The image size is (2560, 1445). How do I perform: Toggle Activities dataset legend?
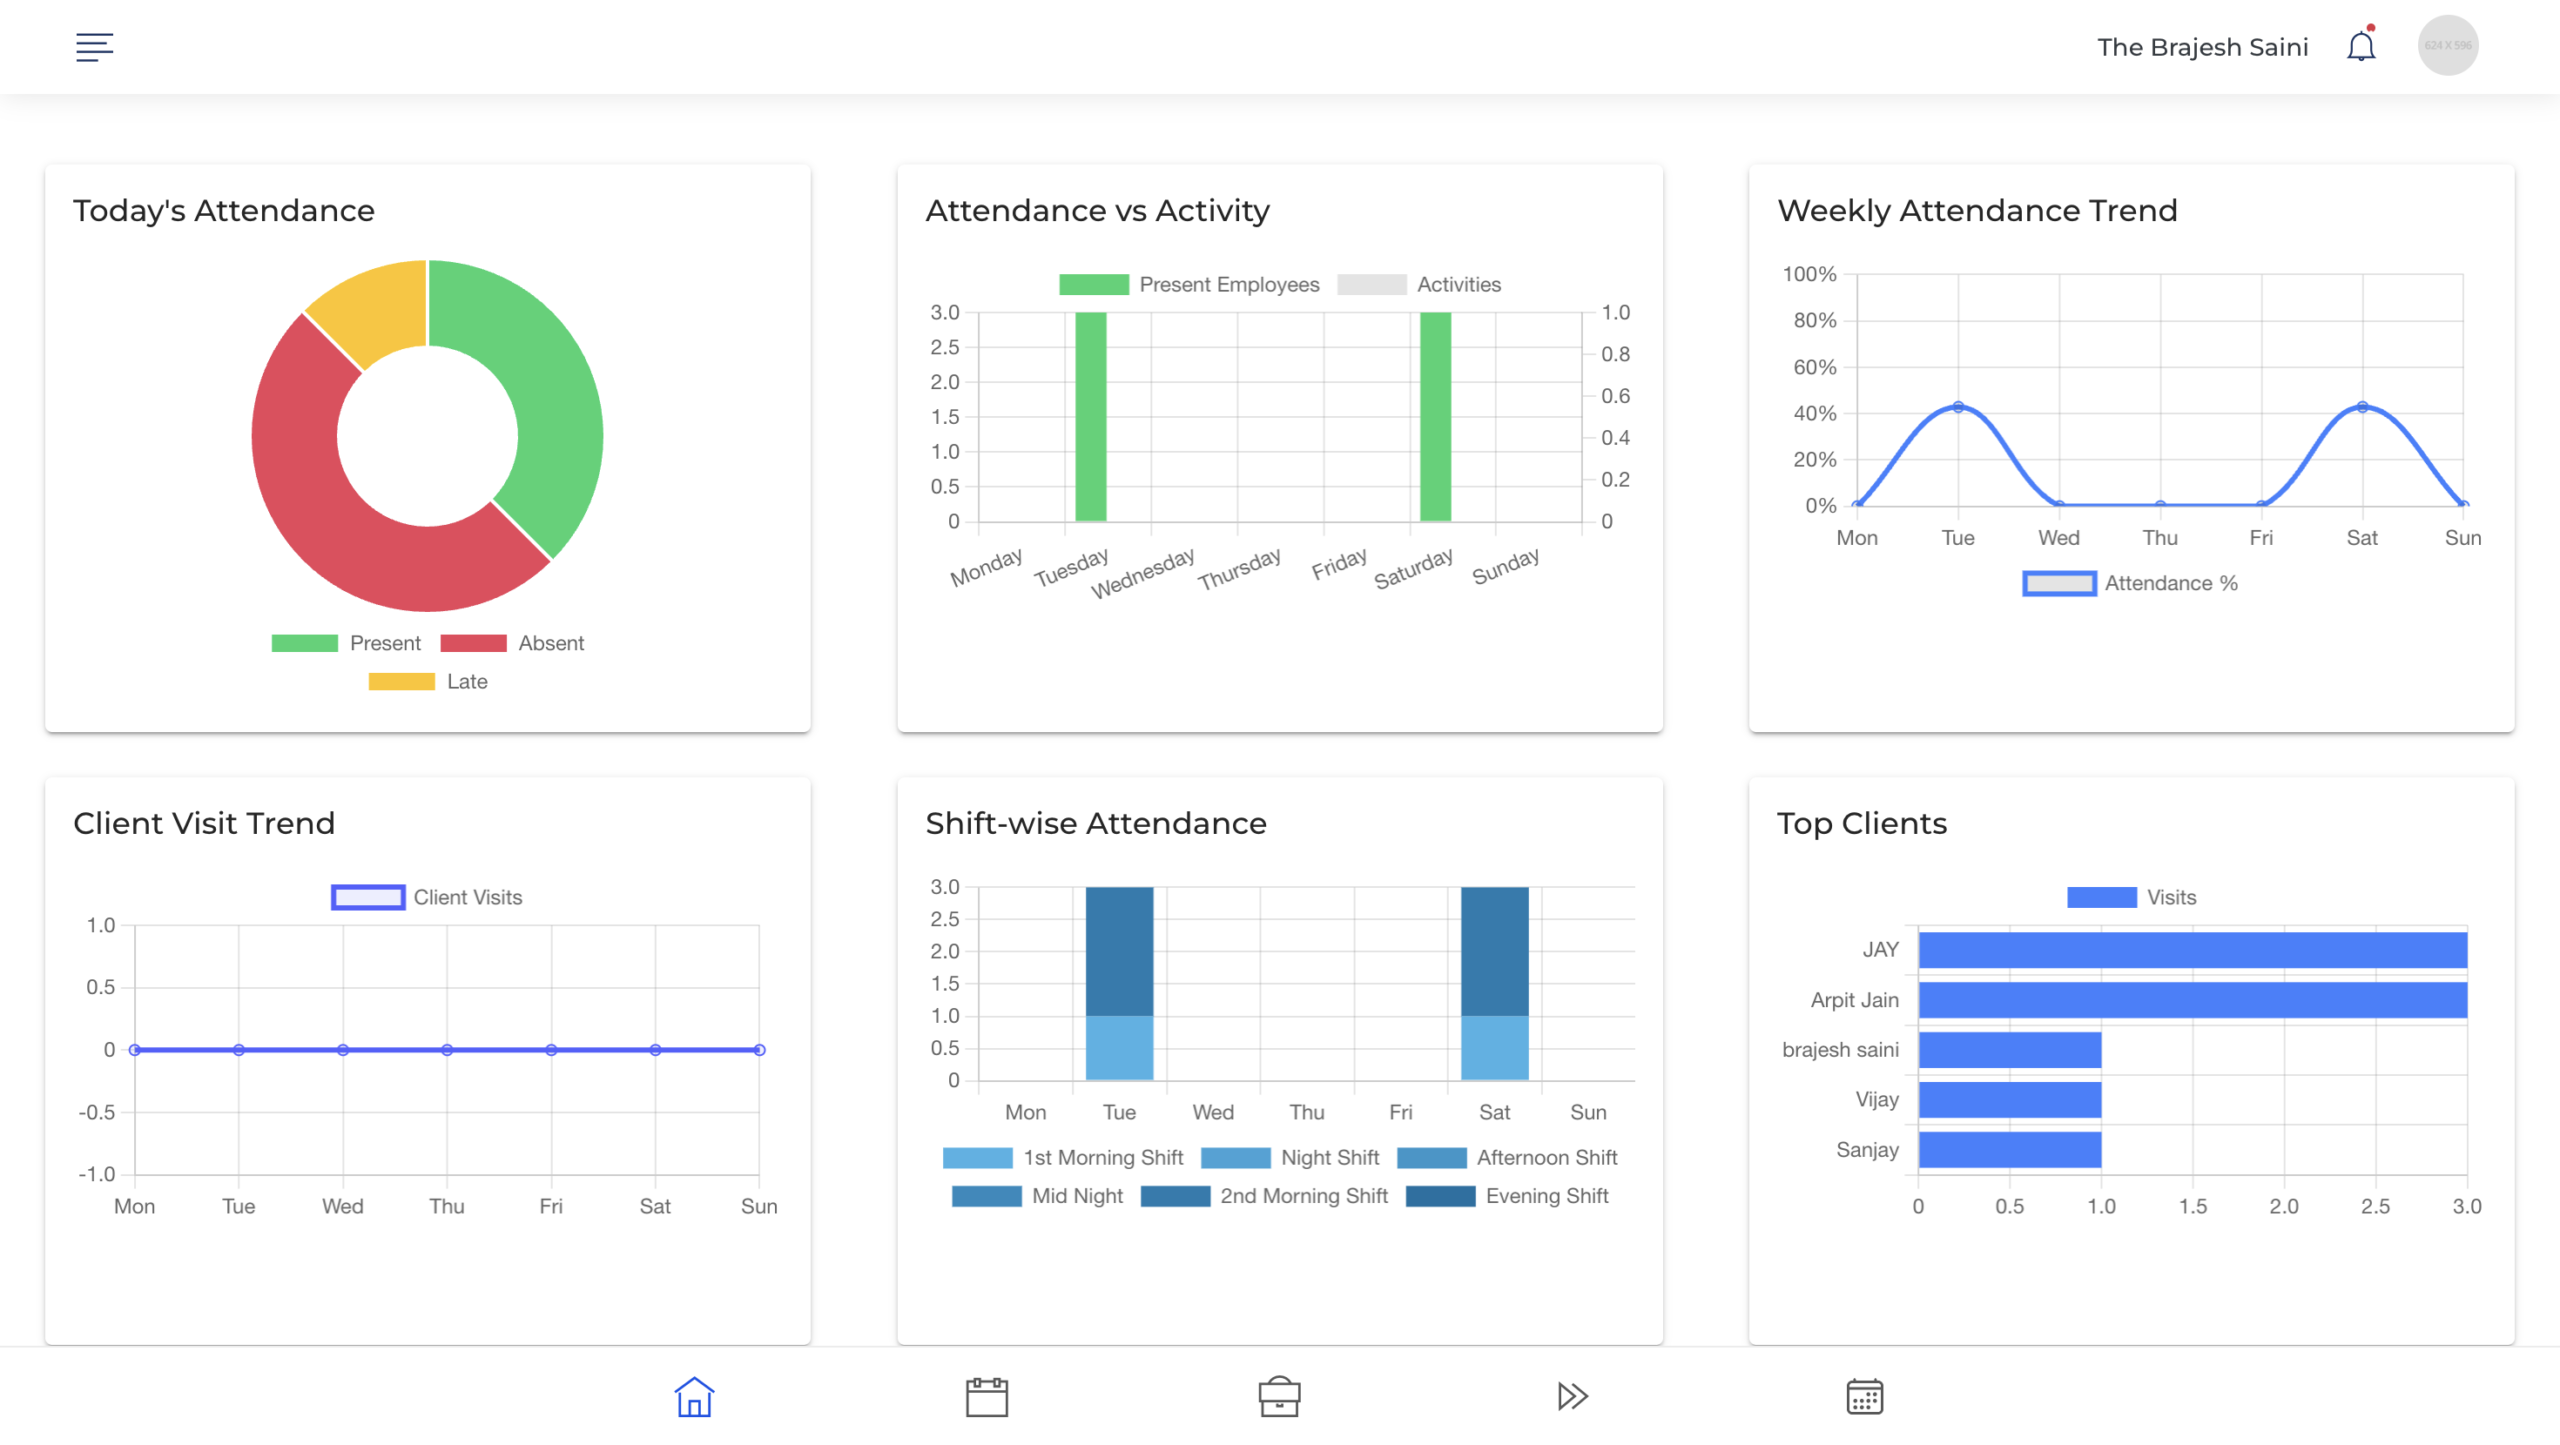(x=1420, y=285)
